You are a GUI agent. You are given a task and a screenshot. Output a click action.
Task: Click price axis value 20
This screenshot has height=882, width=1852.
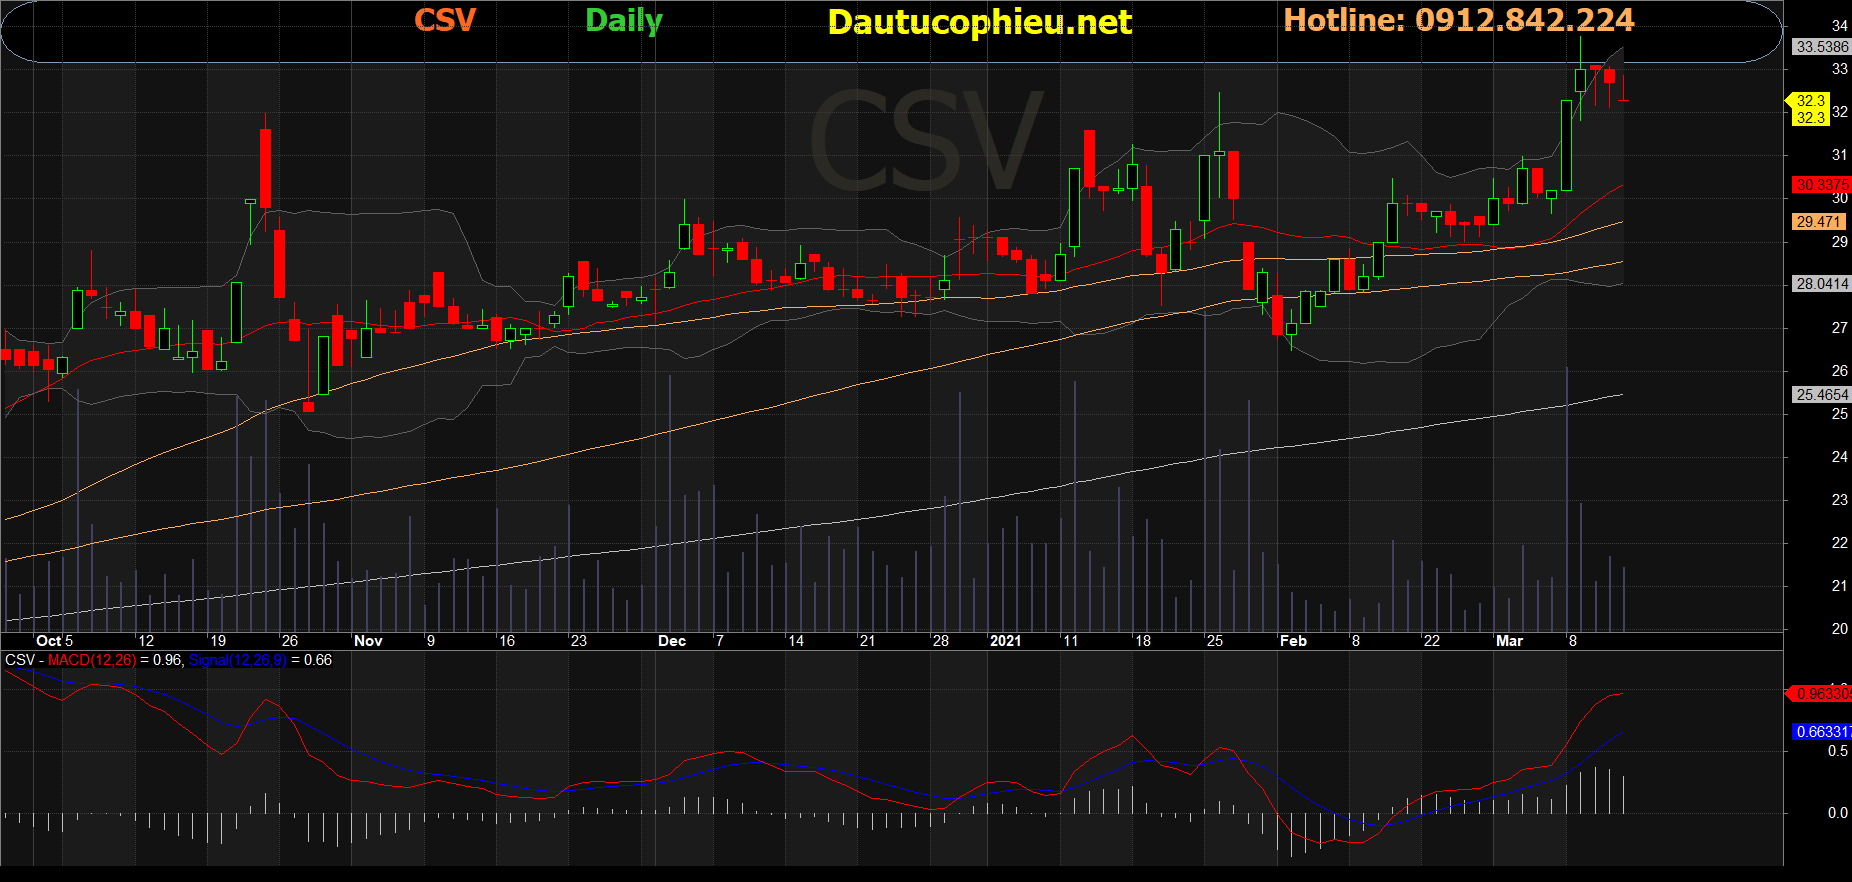point(1839,629)
